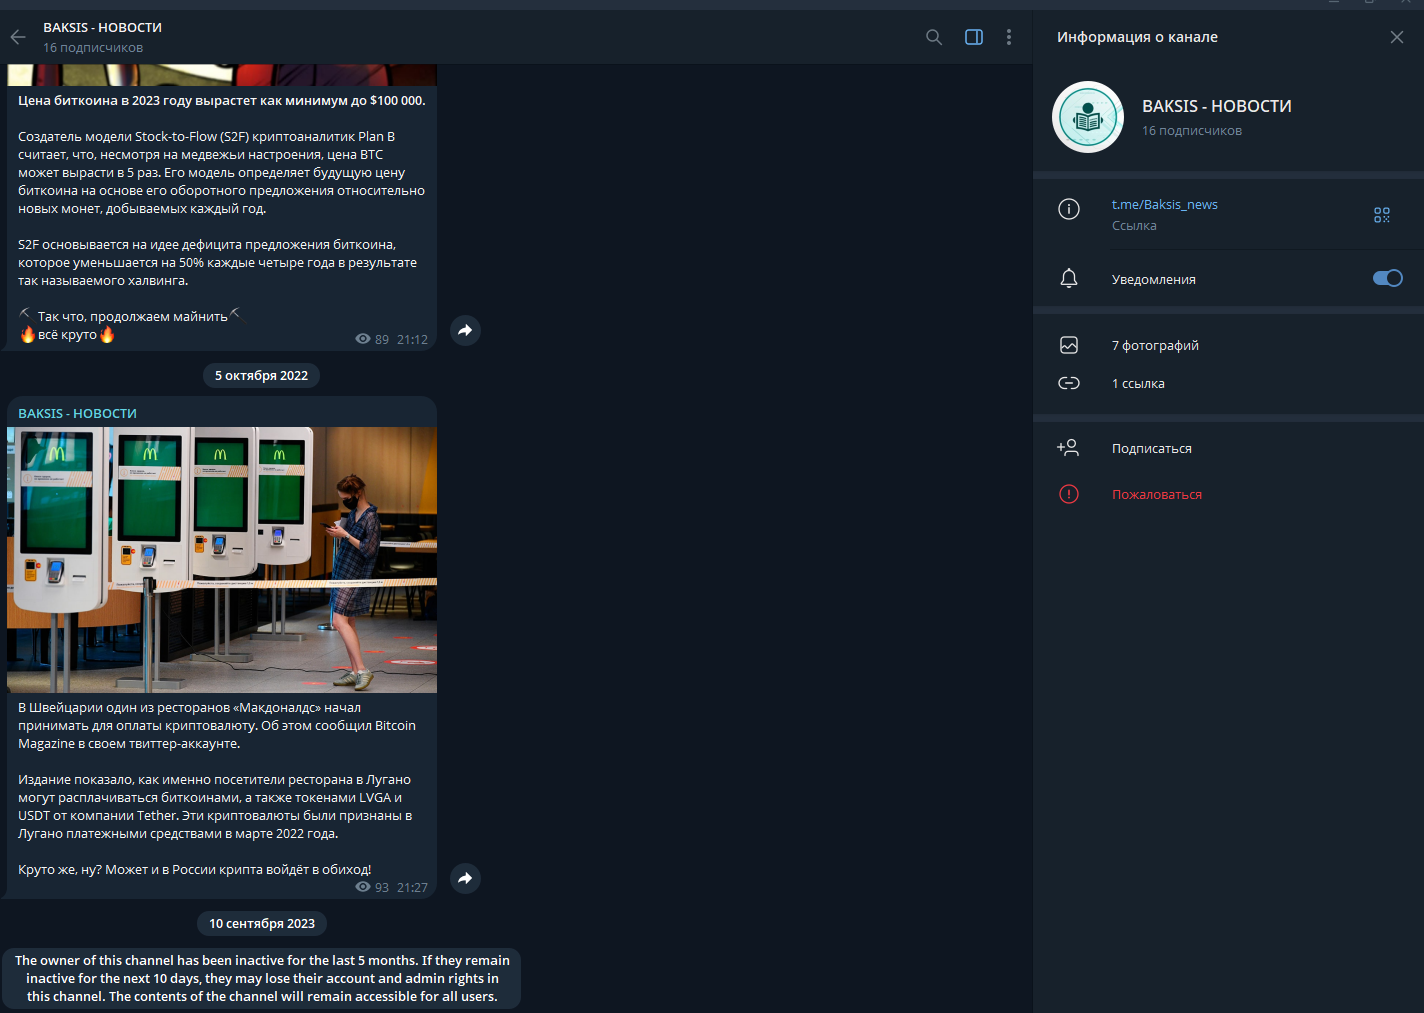The image size is (1424, 1013).
Task: Click the inactive owner service message
Action: pyautogui.click(x=262, y=978)
